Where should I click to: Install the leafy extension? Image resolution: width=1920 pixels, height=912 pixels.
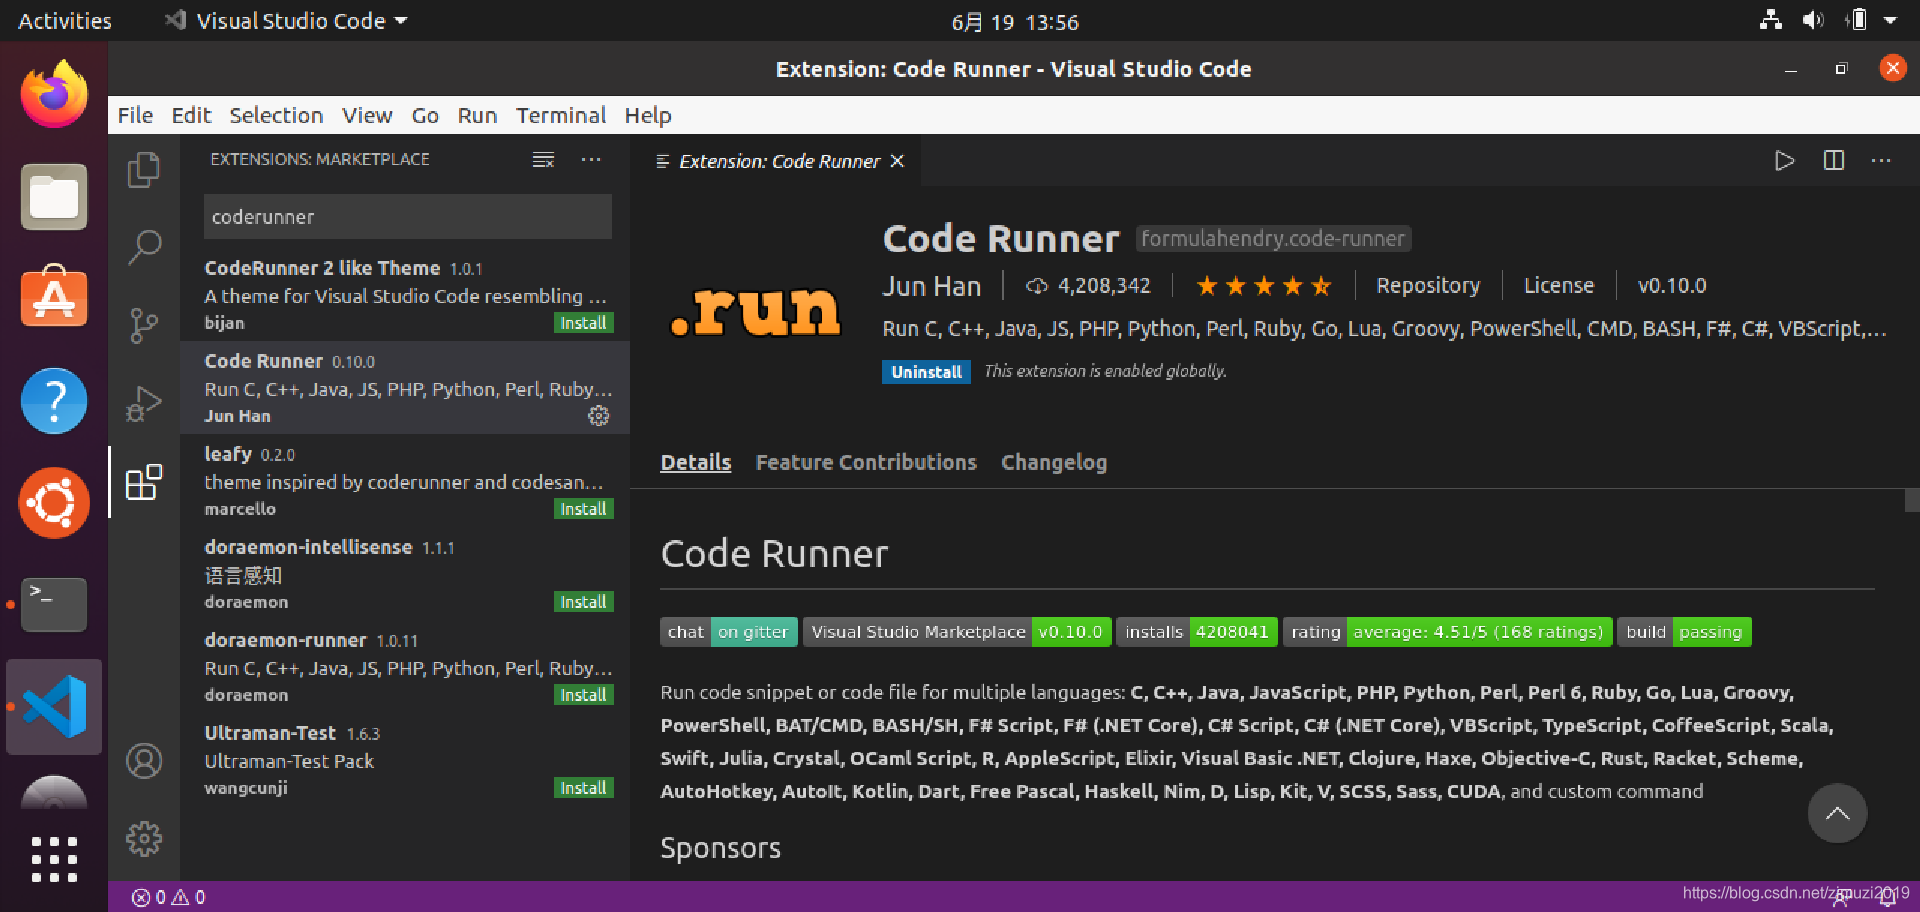pyautogui.click(x=583, y=509)
